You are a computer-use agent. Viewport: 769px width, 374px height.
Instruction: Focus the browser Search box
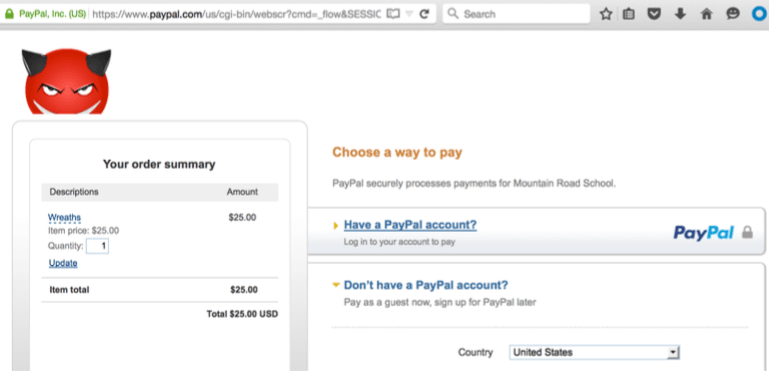tap(516, 14)
